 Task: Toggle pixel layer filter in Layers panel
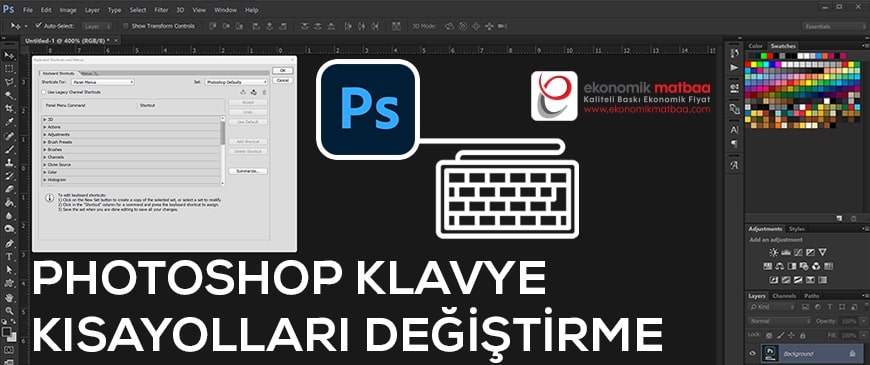click(x=807, y=307)
